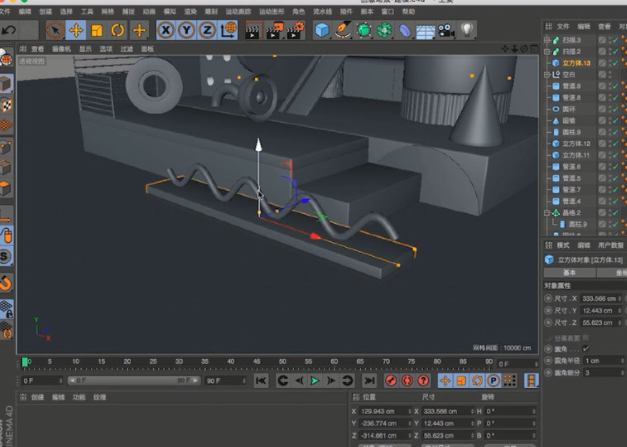Click the orange magnet icon

6,283
